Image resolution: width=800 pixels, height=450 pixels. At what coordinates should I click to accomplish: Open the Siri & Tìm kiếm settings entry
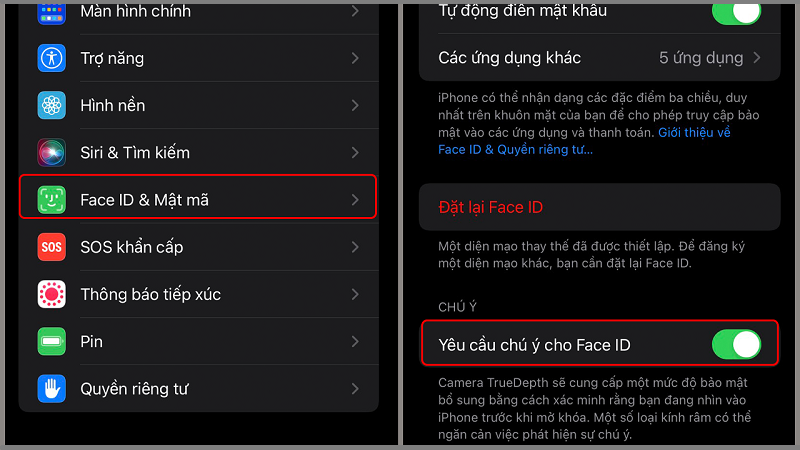pyautogui.click(x=199, y=153)
